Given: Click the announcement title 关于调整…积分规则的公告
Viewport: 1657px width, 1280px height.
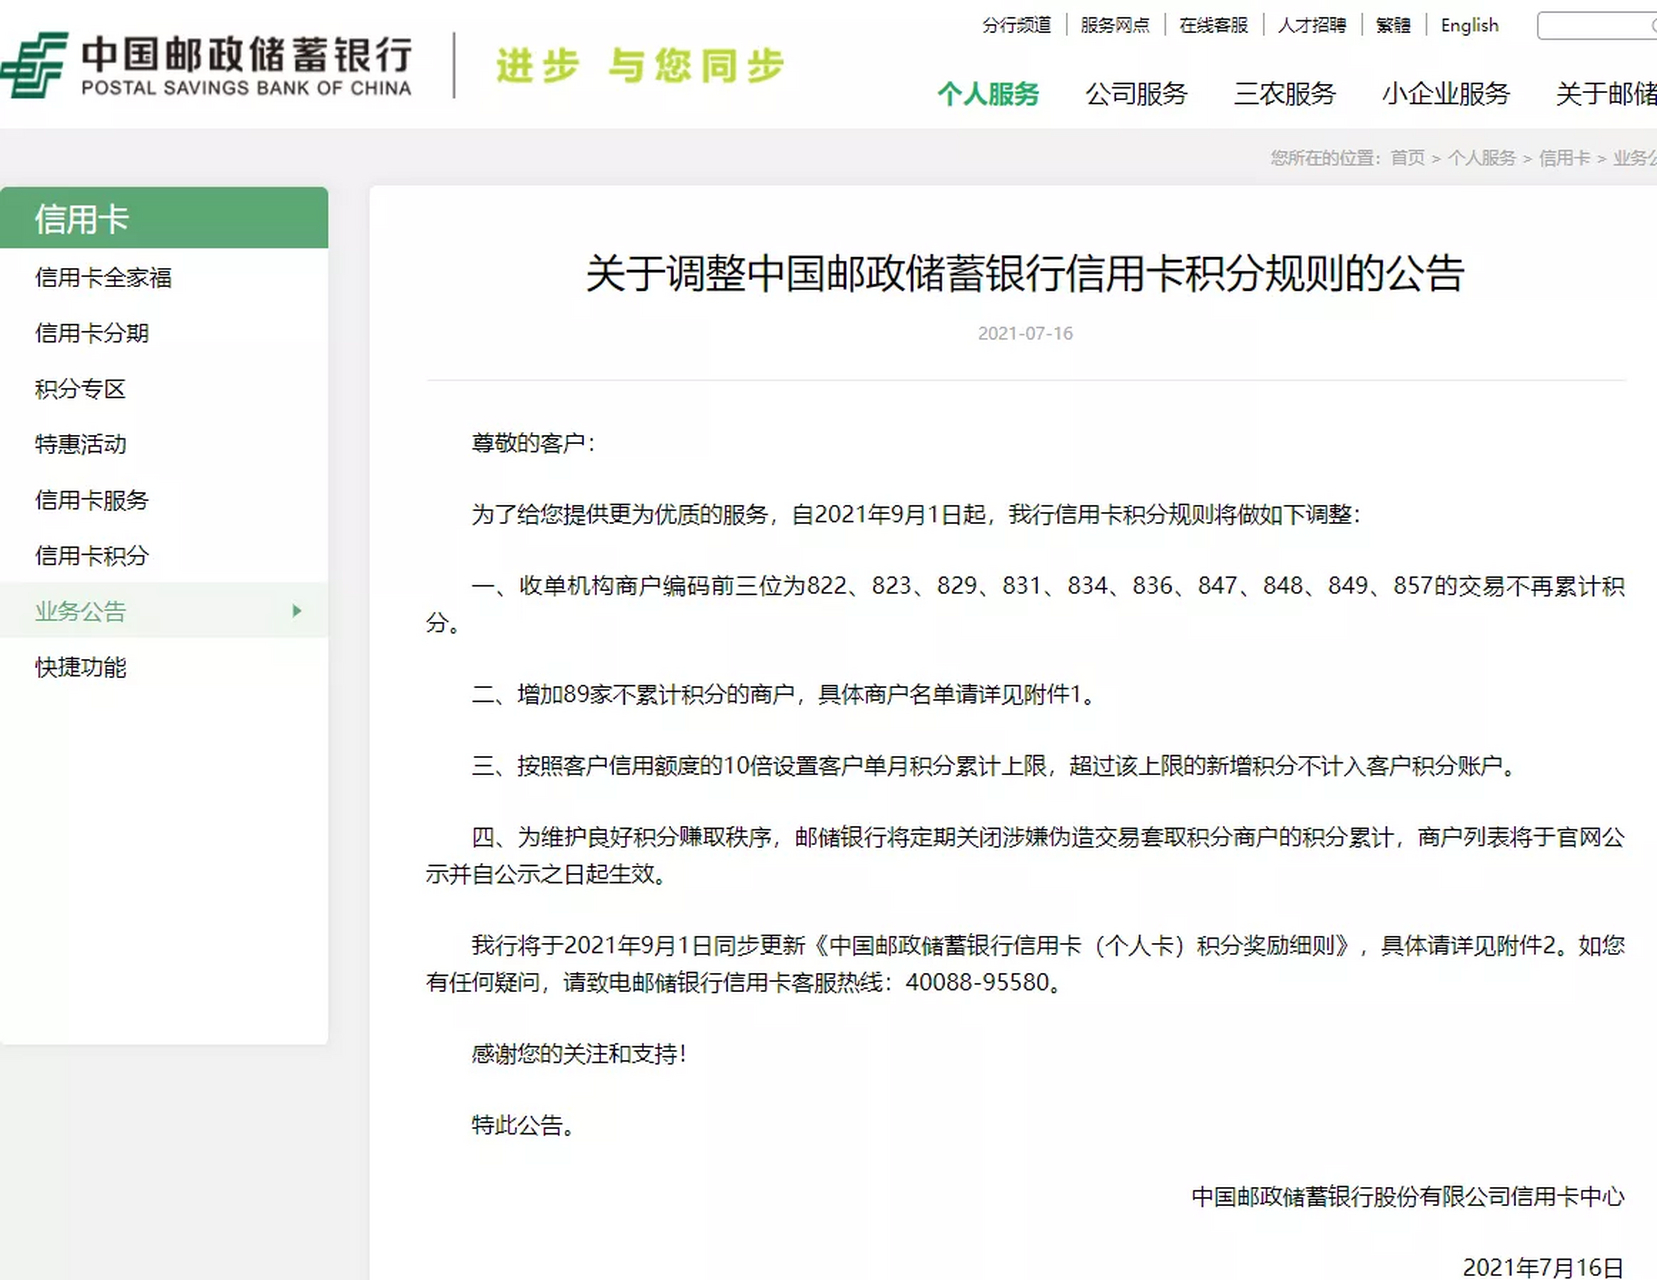Looking at the screenshot, I should pyautogui.click(x=1025, y=273).
